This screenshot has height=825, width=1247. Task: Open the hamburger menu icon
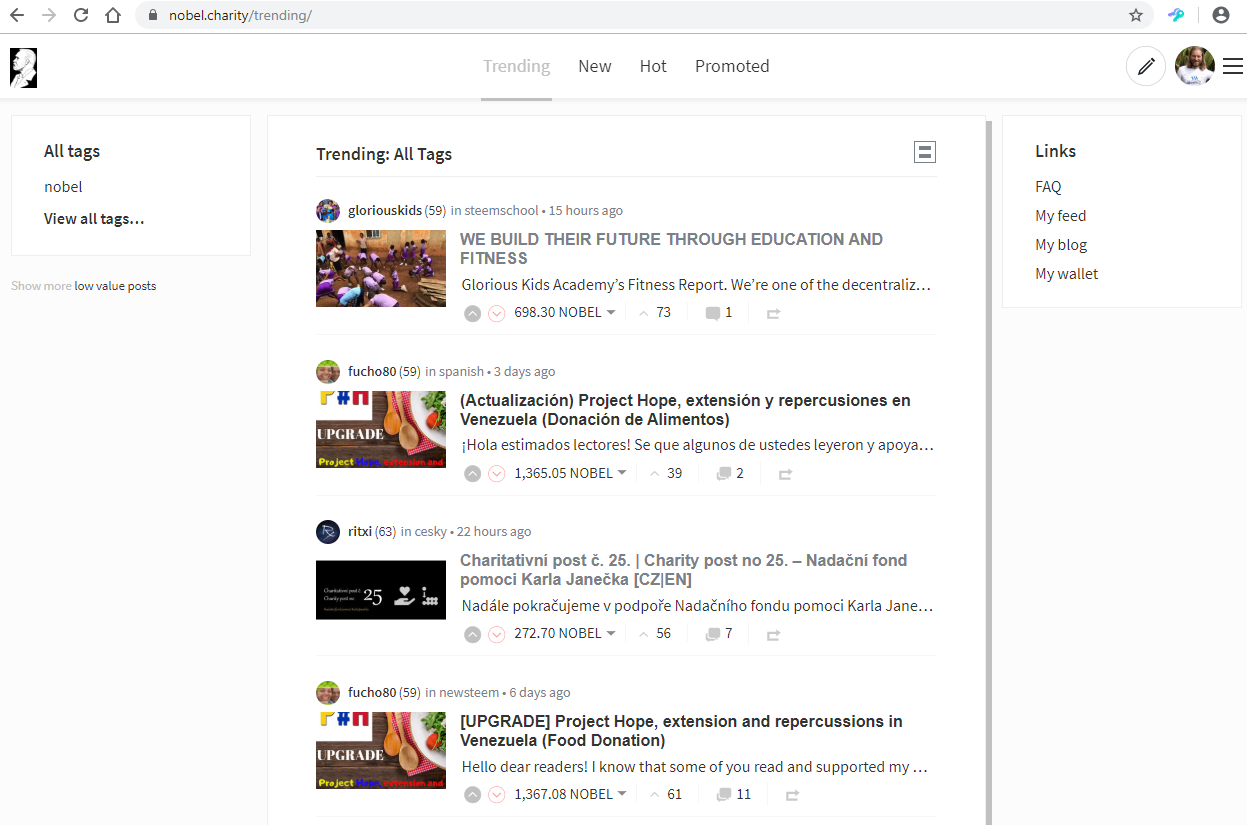tap(1232, 67)
